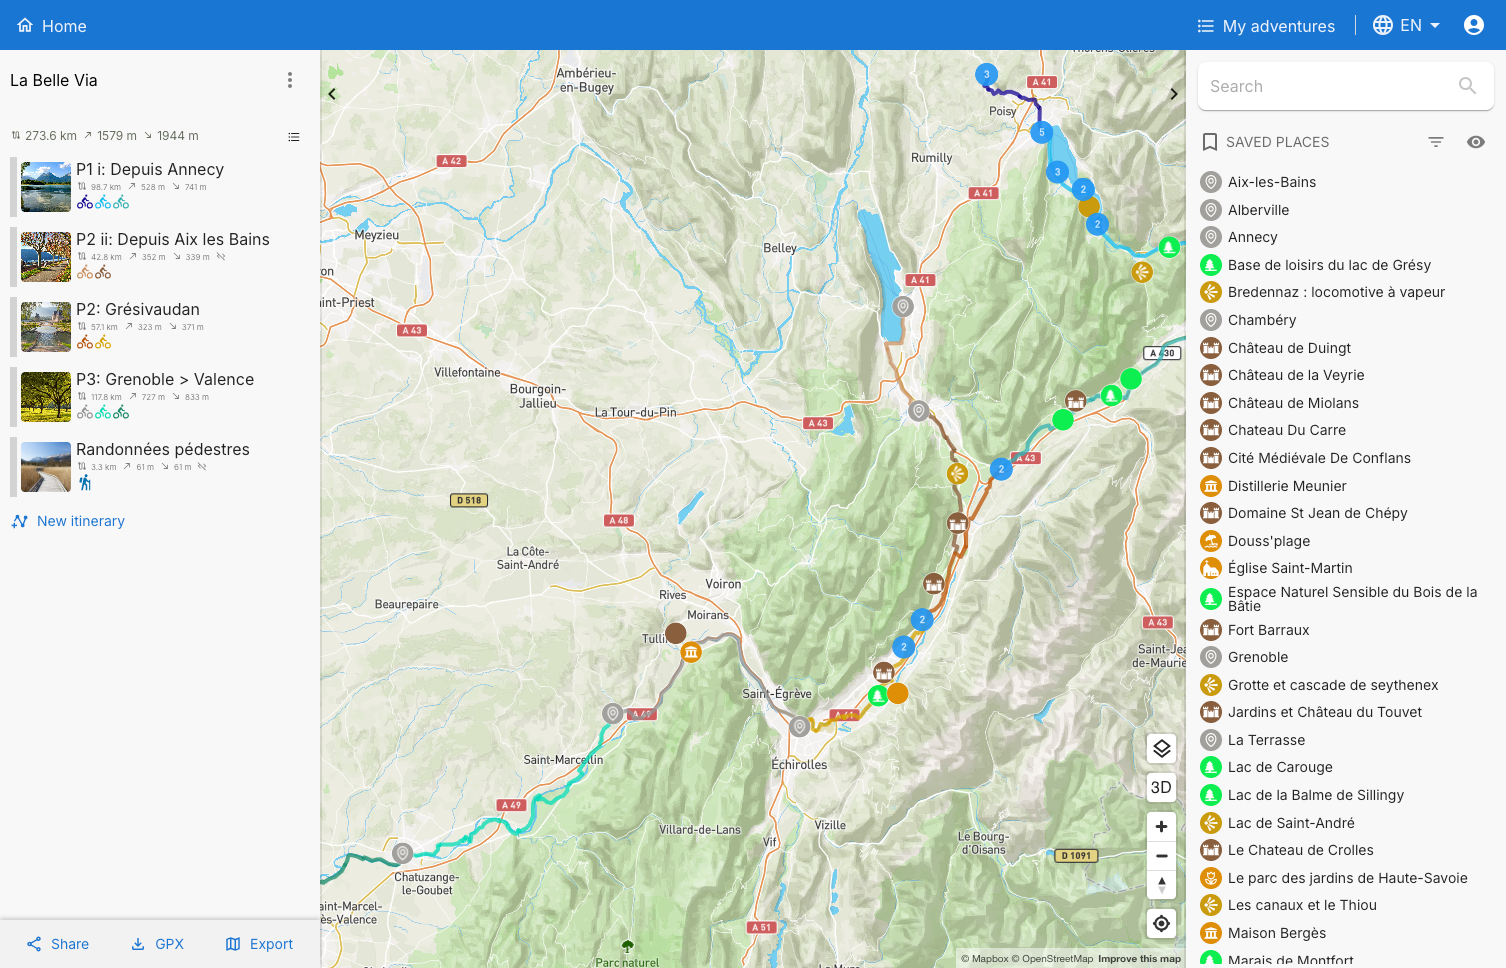Zoom out on the map
This screenshot has width=1506, height=968.
tap(1161, 856)
